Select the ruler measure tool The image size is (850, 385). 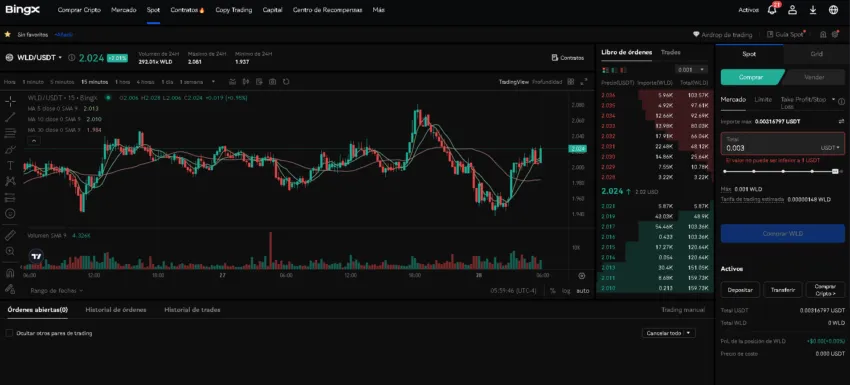point(10,235)
